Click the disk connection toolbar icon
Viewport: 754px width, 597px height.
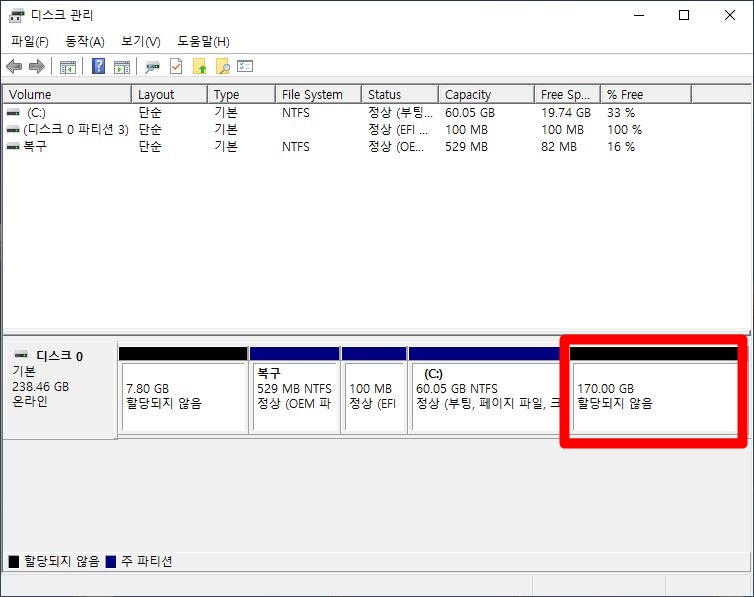pos(152,67)
